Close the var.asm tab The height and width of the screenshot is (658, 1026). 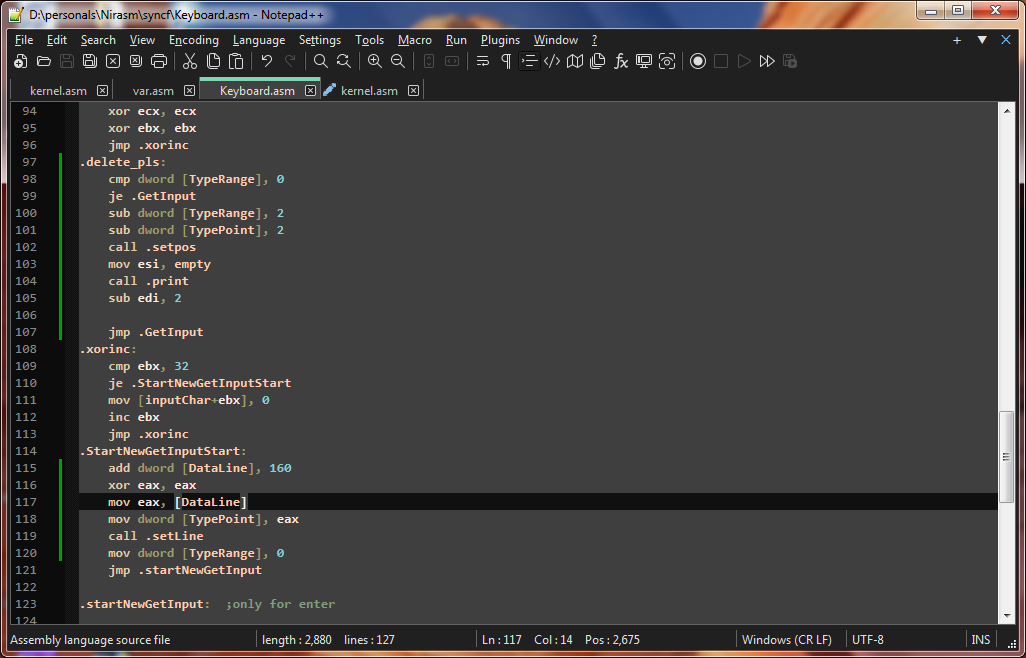pyautogui.click(x=189, y=91)
